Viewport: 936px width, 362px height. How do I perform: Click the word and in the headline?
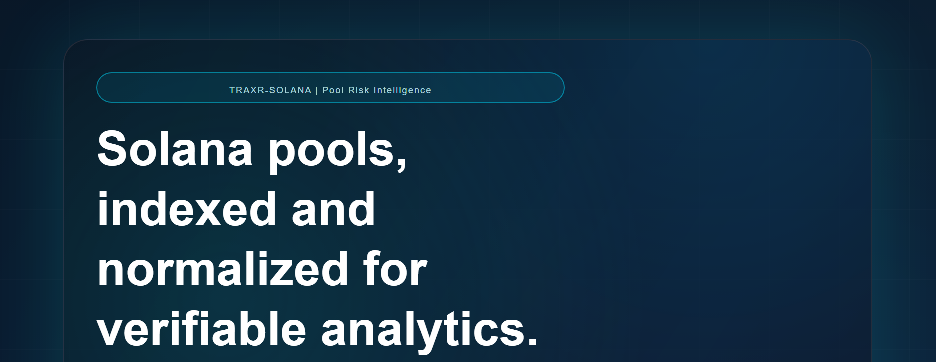[333, 208]
